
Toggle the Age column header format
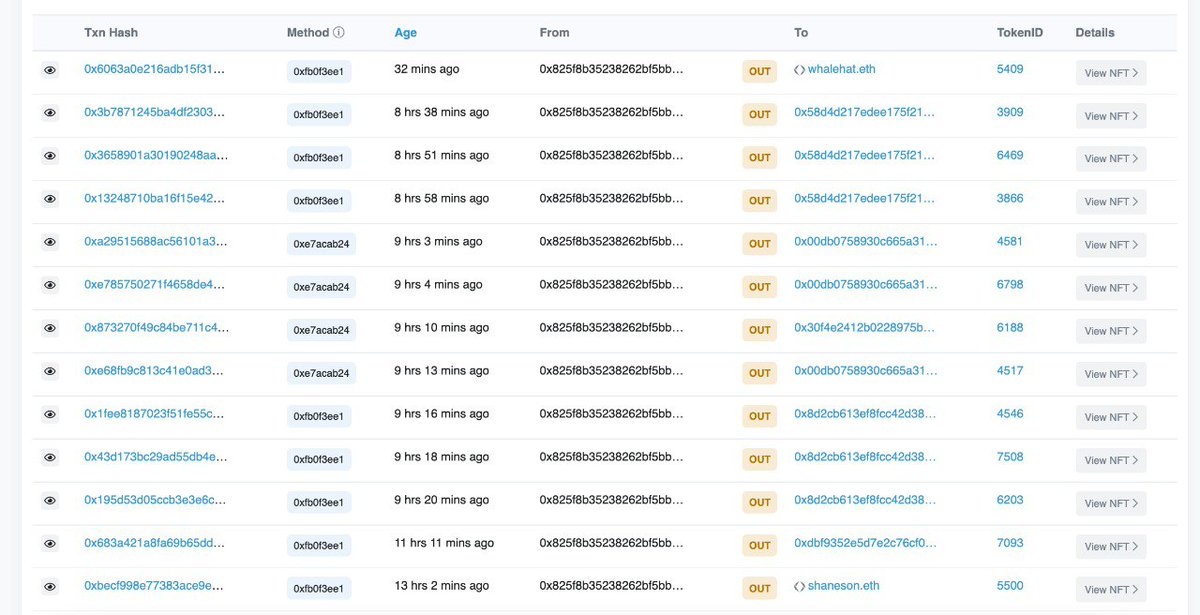405,33
